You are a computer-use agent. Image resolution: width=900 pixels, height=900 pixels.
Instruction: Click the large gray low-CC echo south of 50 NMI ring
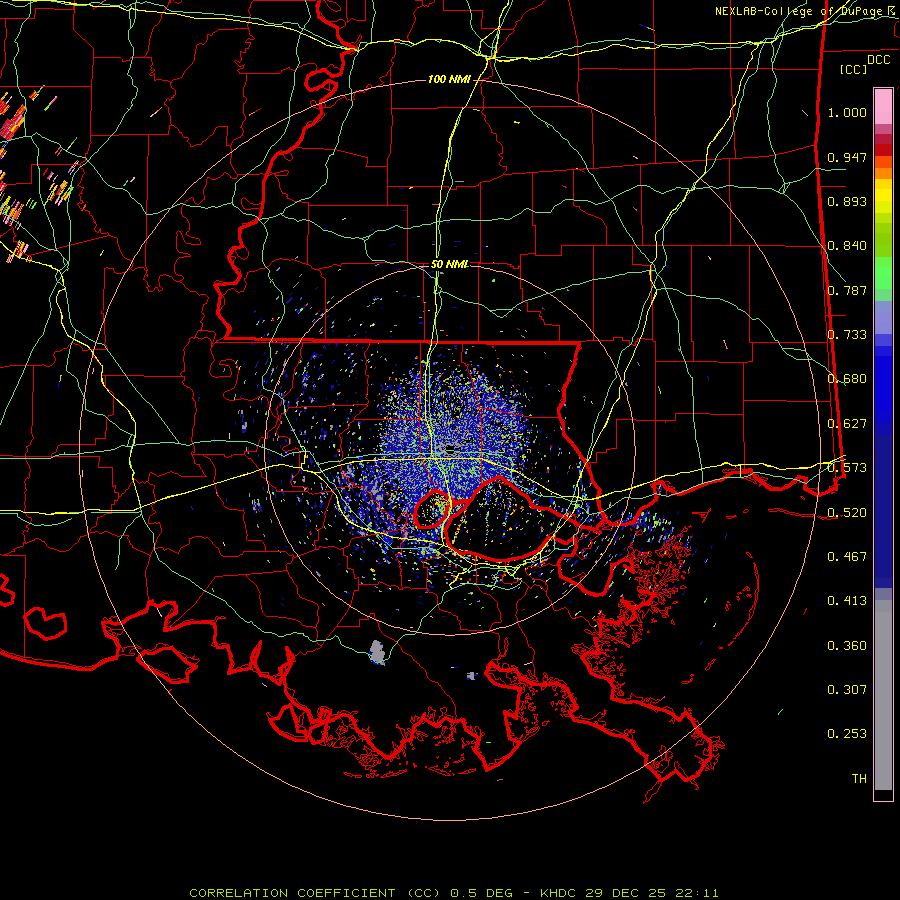point(377,652)
